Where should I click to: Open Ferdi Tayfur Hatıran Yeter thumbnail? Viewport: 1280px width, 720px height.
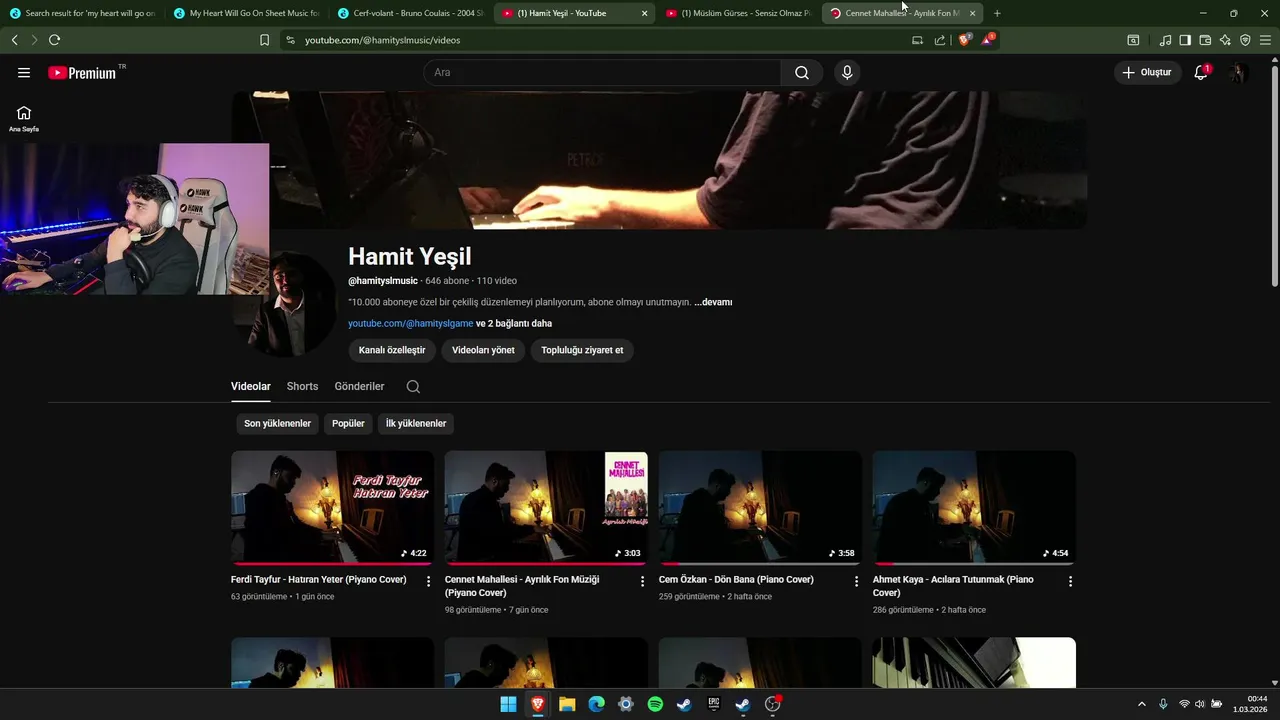(332, 507)
